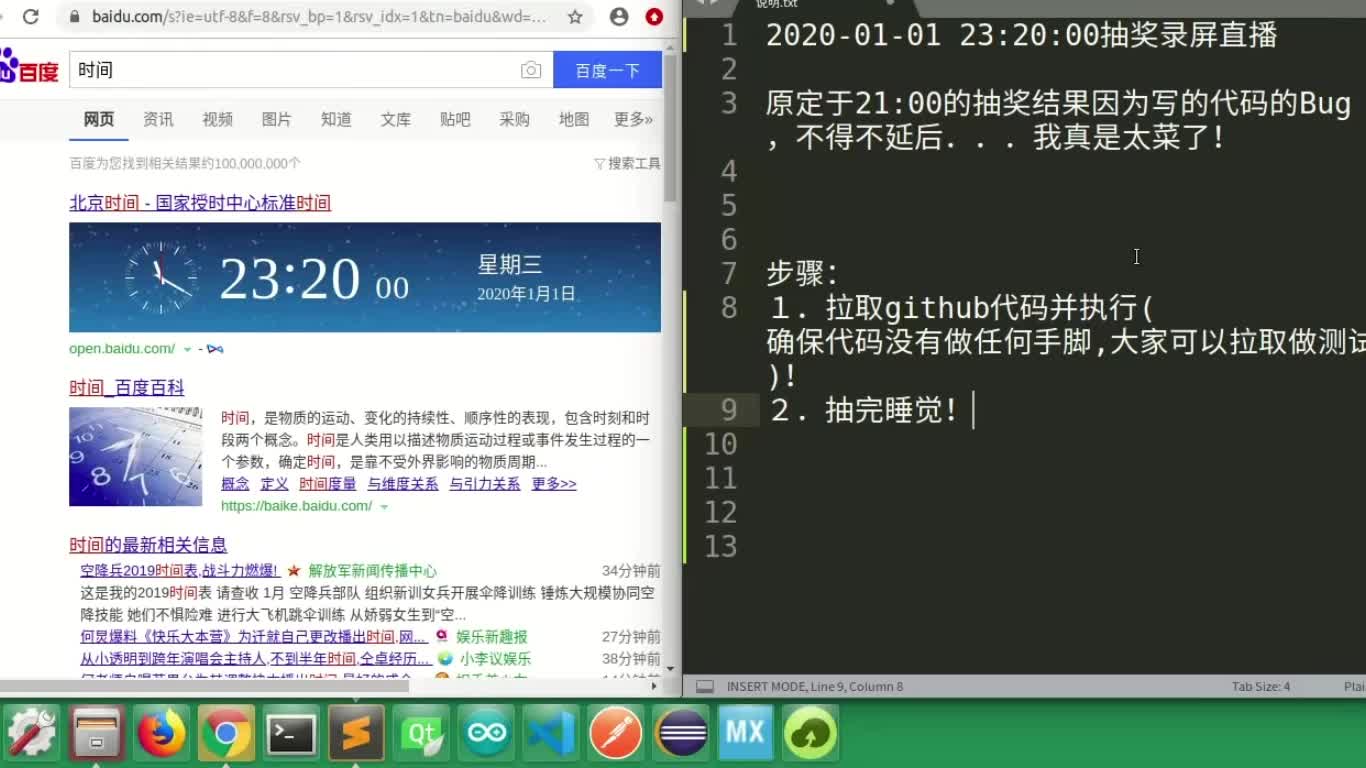Screen dimensions: 1366x768
Task: Switch to the 图片 tab
Action: tap(276, 119)
